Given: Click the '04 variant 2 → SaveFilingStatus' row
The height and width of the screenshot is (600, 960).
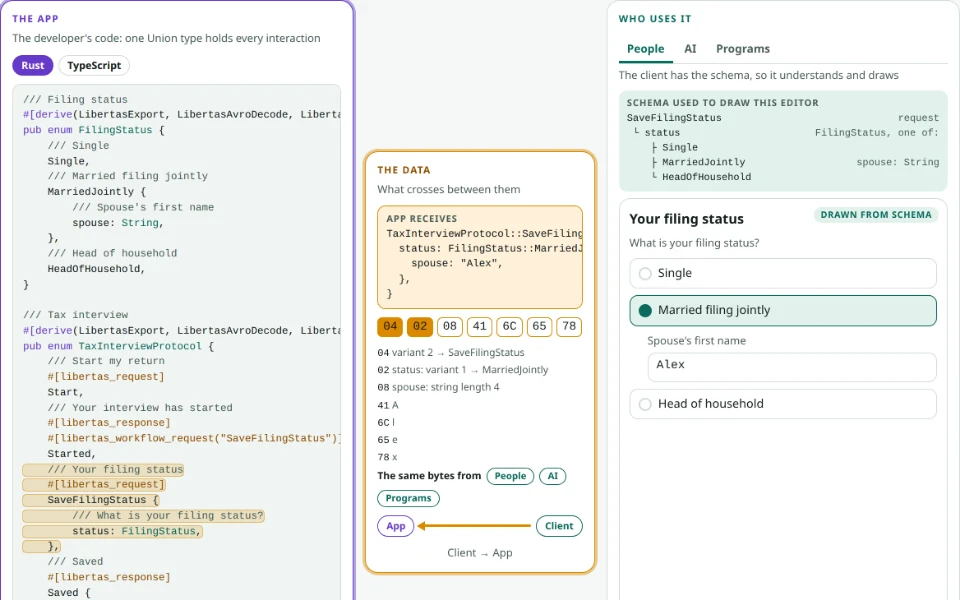Looking at the screenshot, I should click(x=451, y=353).
